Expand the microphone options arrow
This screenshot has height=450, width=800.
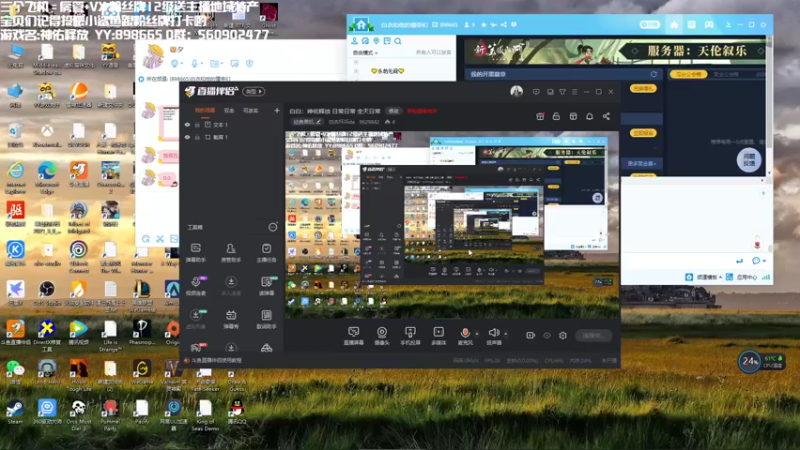click(x=477, y=334)
